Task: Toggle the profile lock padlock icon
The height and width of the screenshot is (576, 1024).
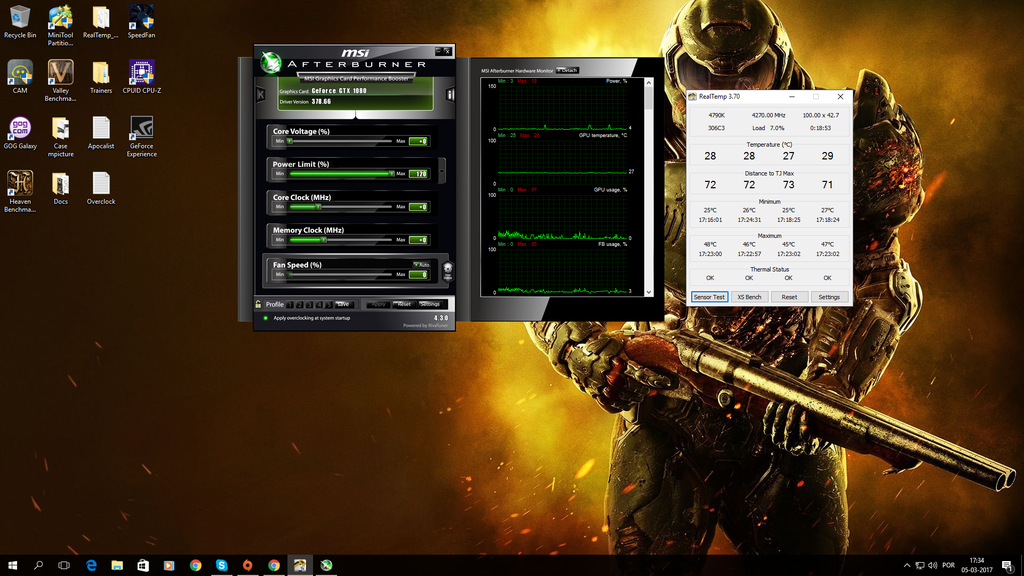Action: pos(259,304)
